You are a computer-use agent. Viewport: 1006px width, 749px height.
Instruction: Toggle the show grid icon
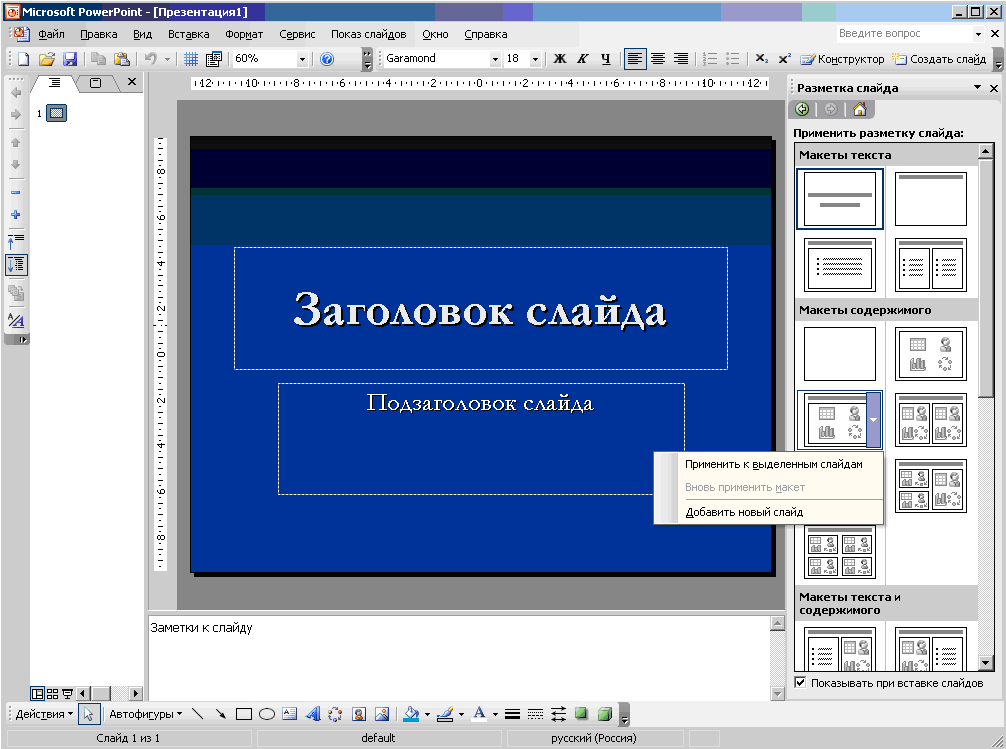tap(191, 59)
